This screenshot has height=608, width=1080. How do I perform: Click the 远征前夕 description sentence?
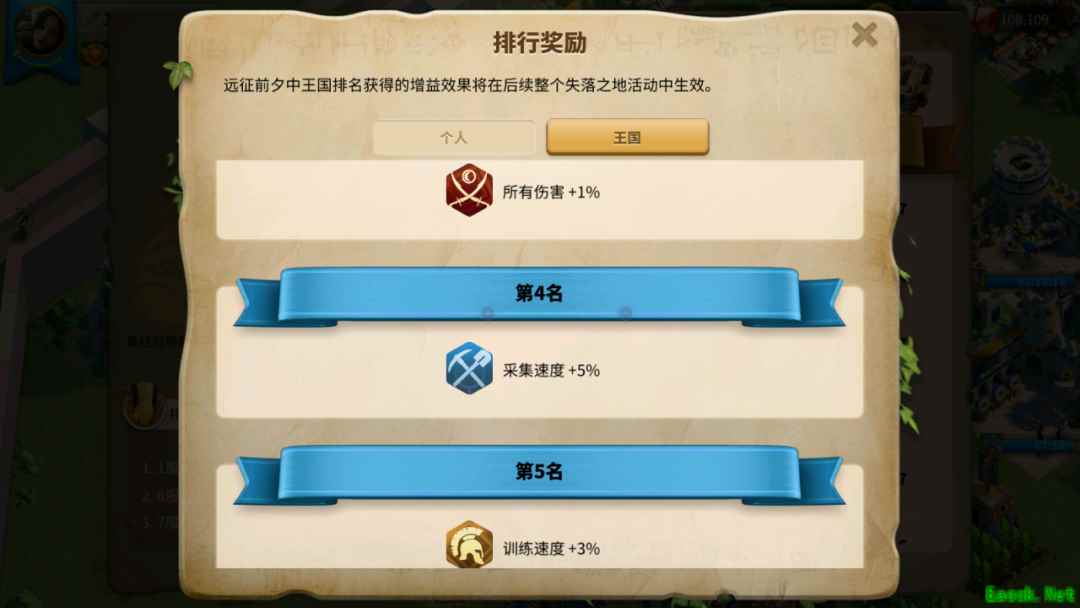tap(468, 85)
